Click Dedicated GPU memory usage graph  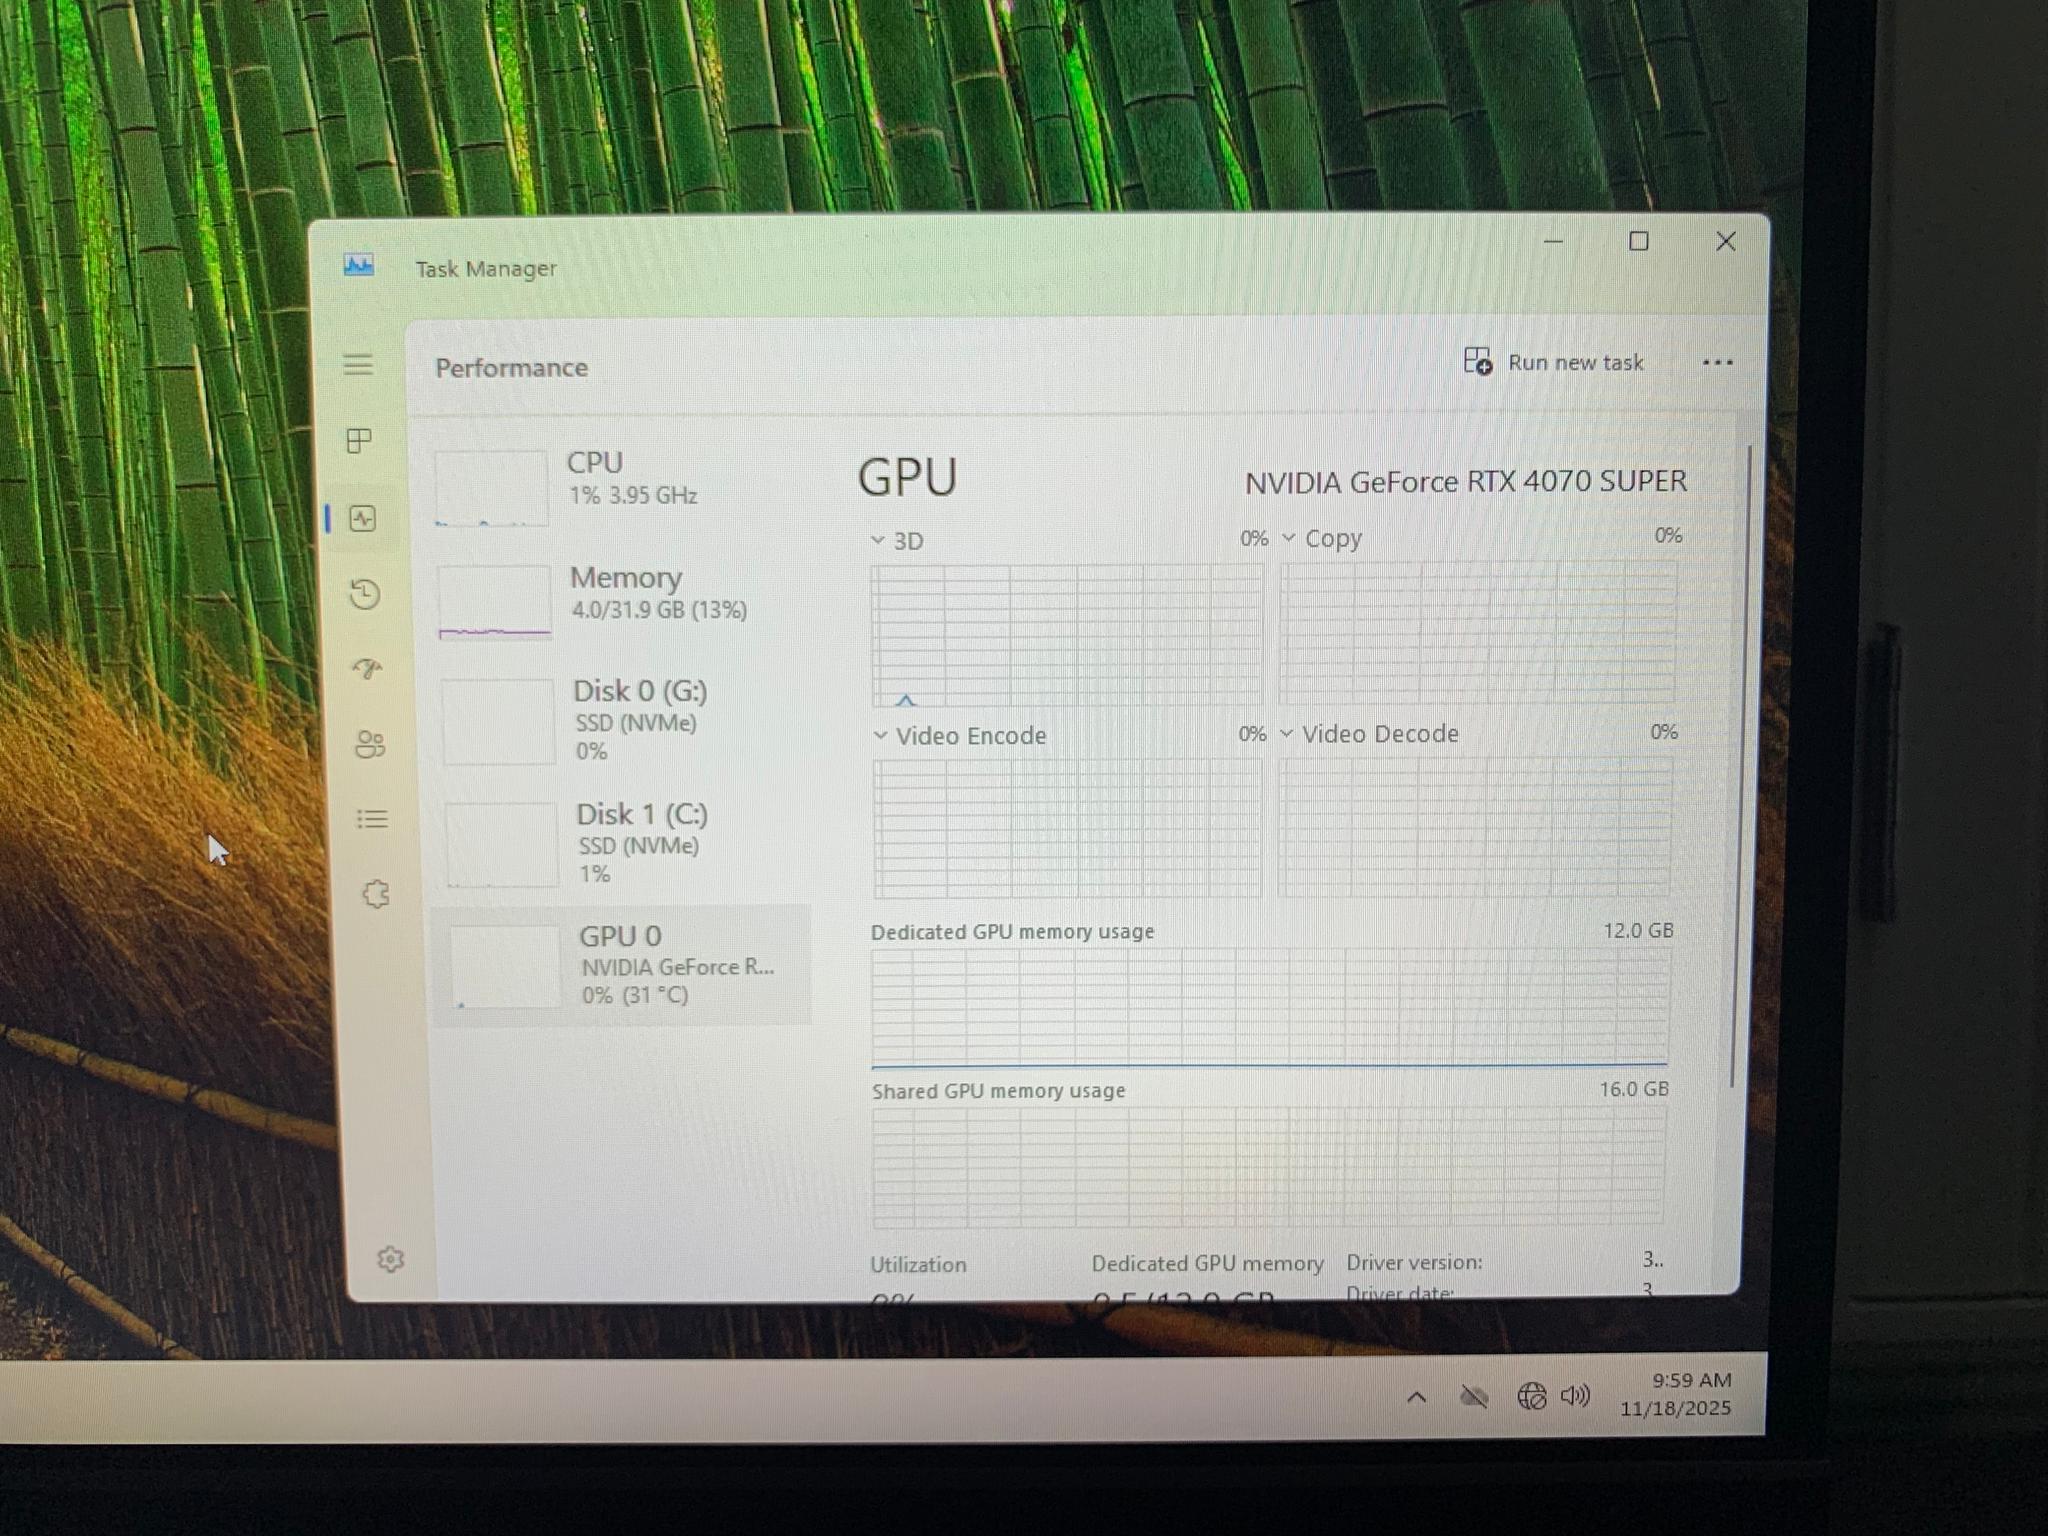click(x=1270, y=1008)
